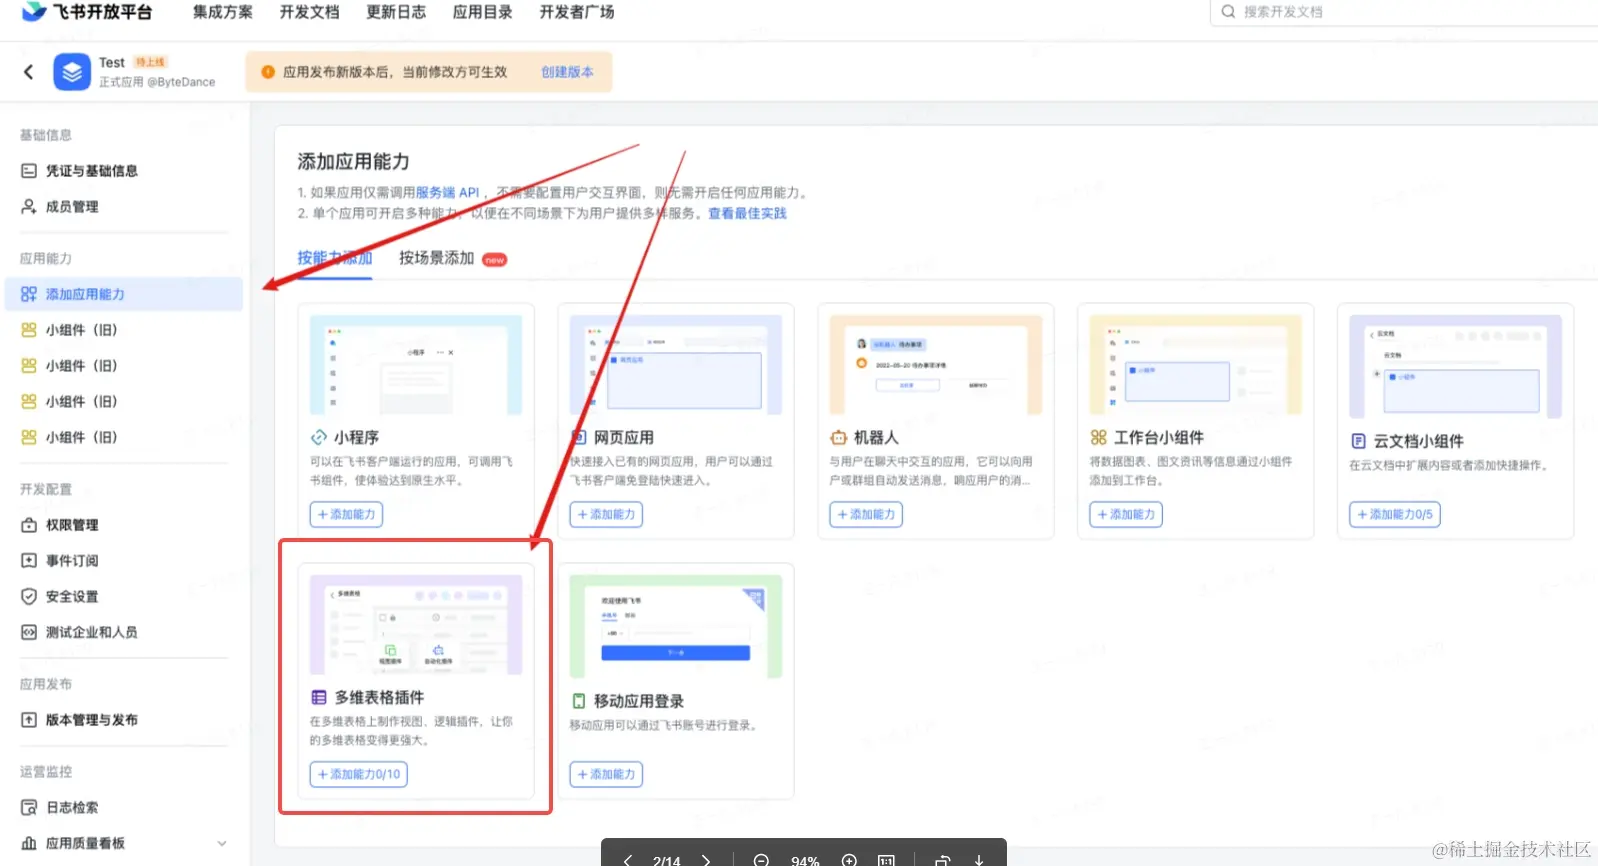Click the 机器人 robot icon
The width and height of the screenshot is (1598, 866).
tap(838, 437)
